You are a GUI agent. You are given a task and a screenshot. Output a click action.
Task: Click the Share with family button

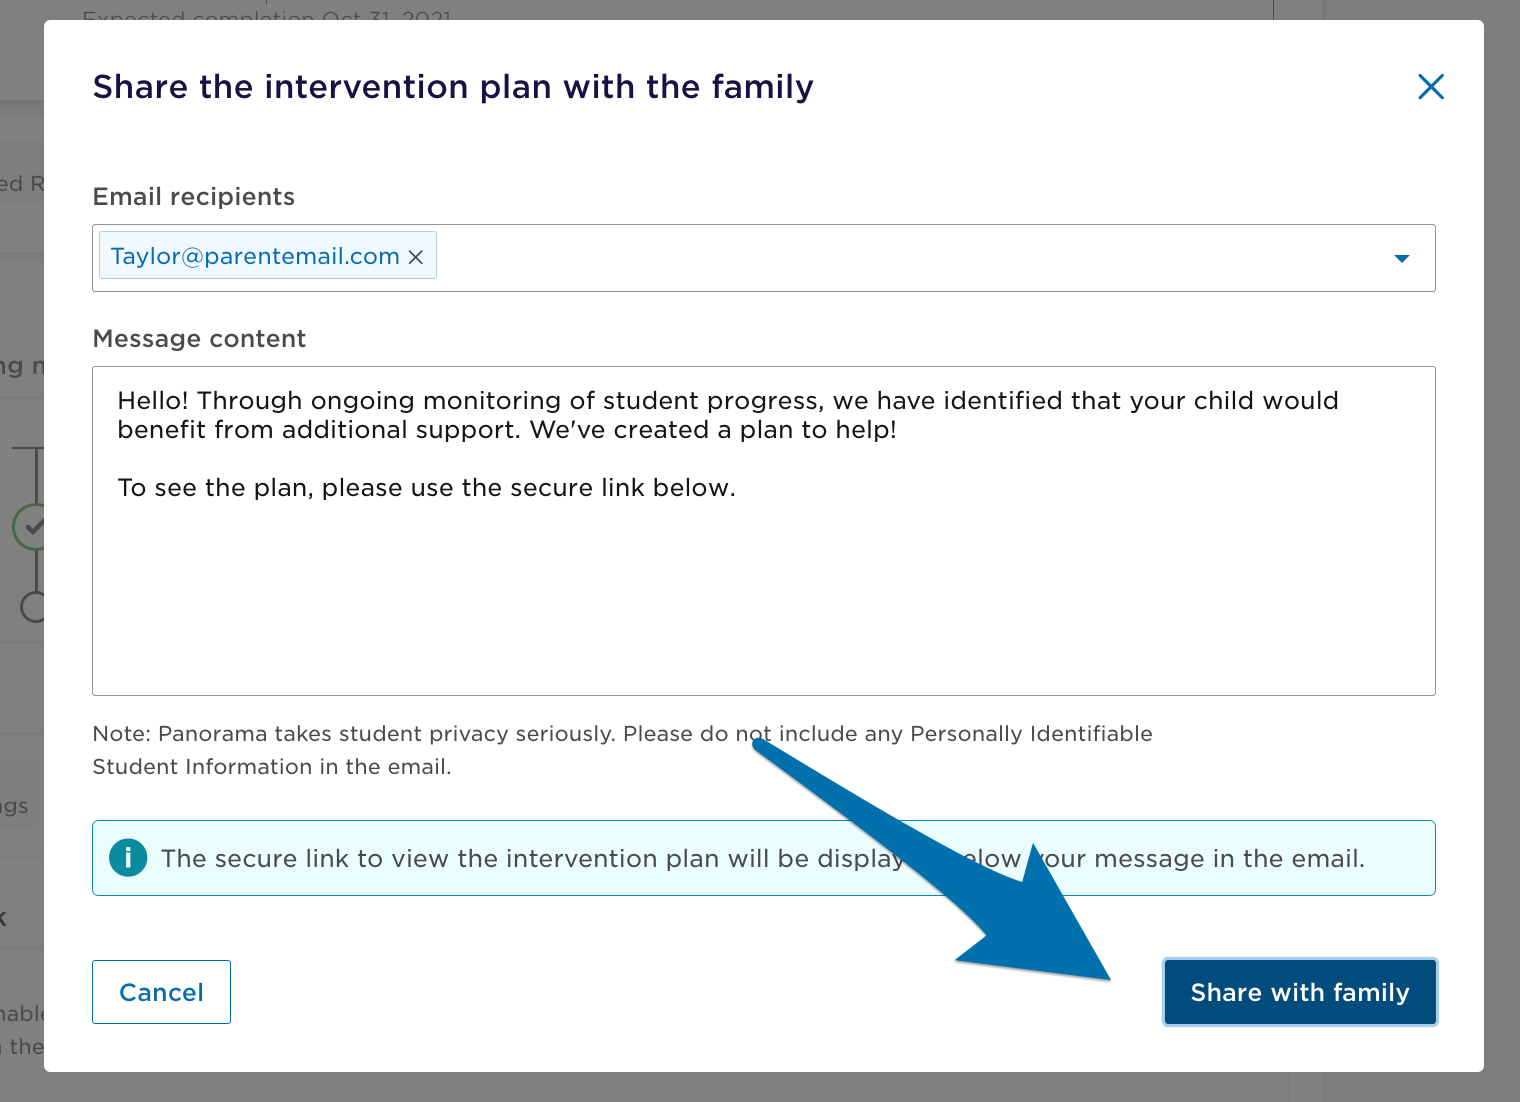(x=1299, y=992)
